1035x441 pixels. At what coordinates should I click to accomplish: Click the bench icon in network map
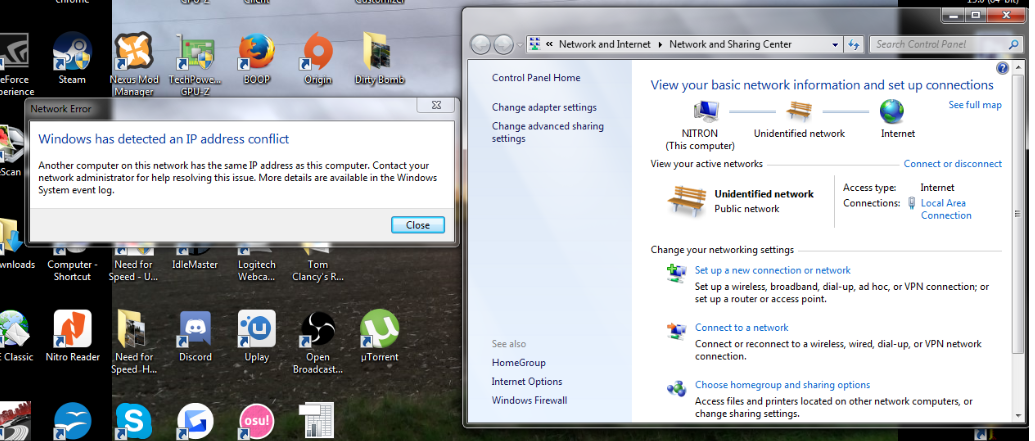point(799,111)
